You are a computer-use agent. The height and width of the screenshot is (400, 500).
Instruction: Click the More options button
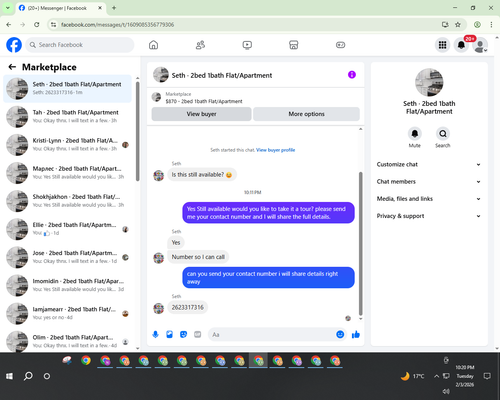pyautogui.click(x=306, y=114)
